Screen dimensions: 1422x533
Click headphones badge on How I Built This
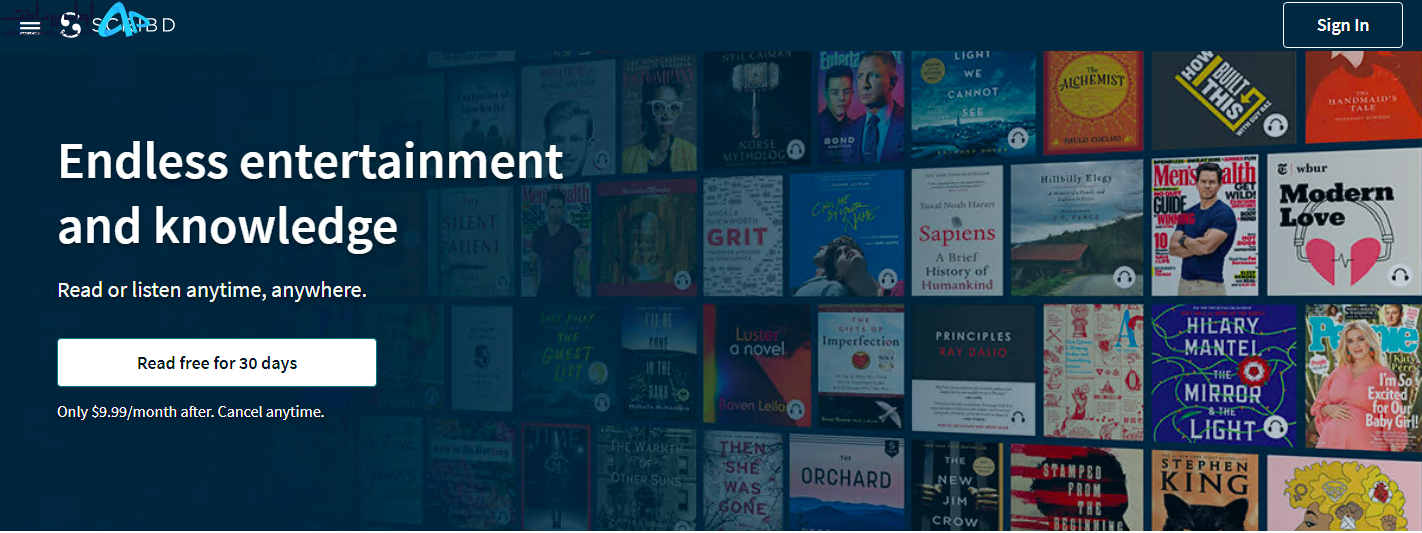click(1274, 127)
